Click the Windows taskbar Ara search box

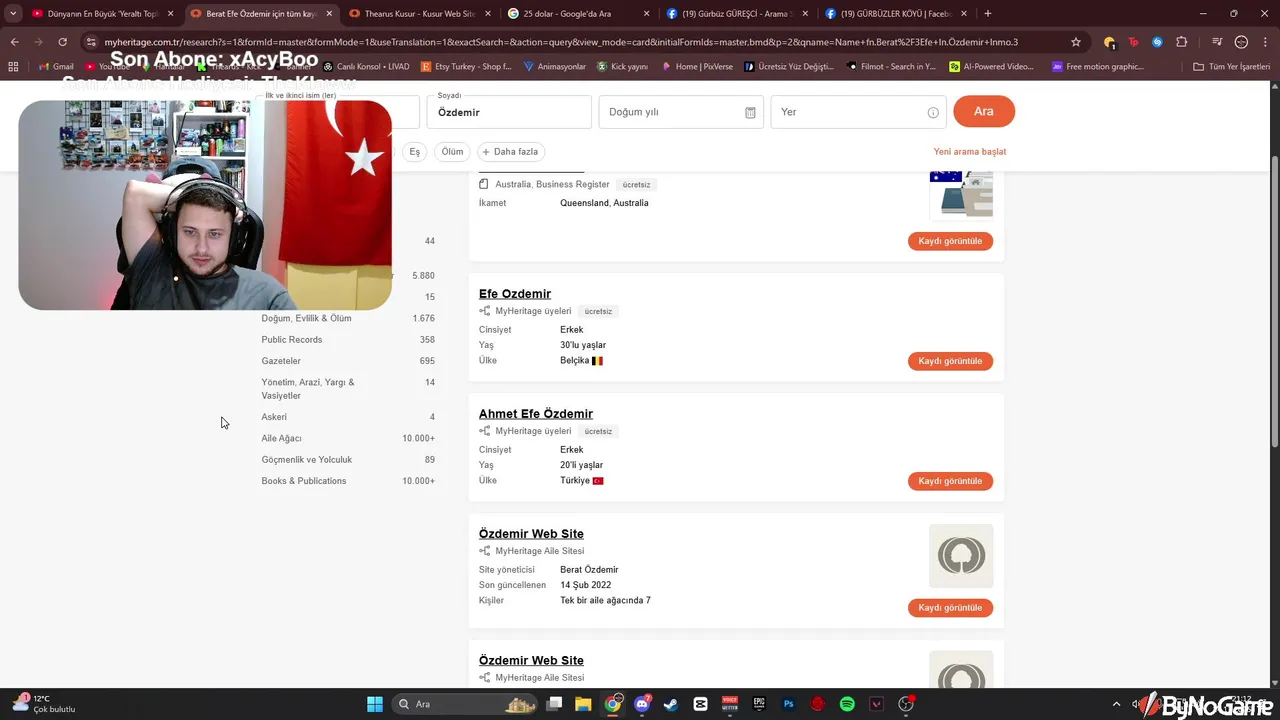465,704
